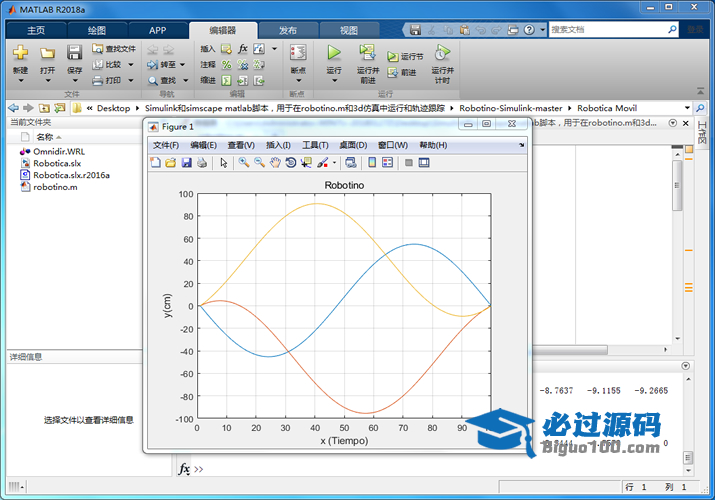This screenshot has height=500, width=715.
Task: Click Run and Time (运行并计时)
Action: tap(442, 64)
